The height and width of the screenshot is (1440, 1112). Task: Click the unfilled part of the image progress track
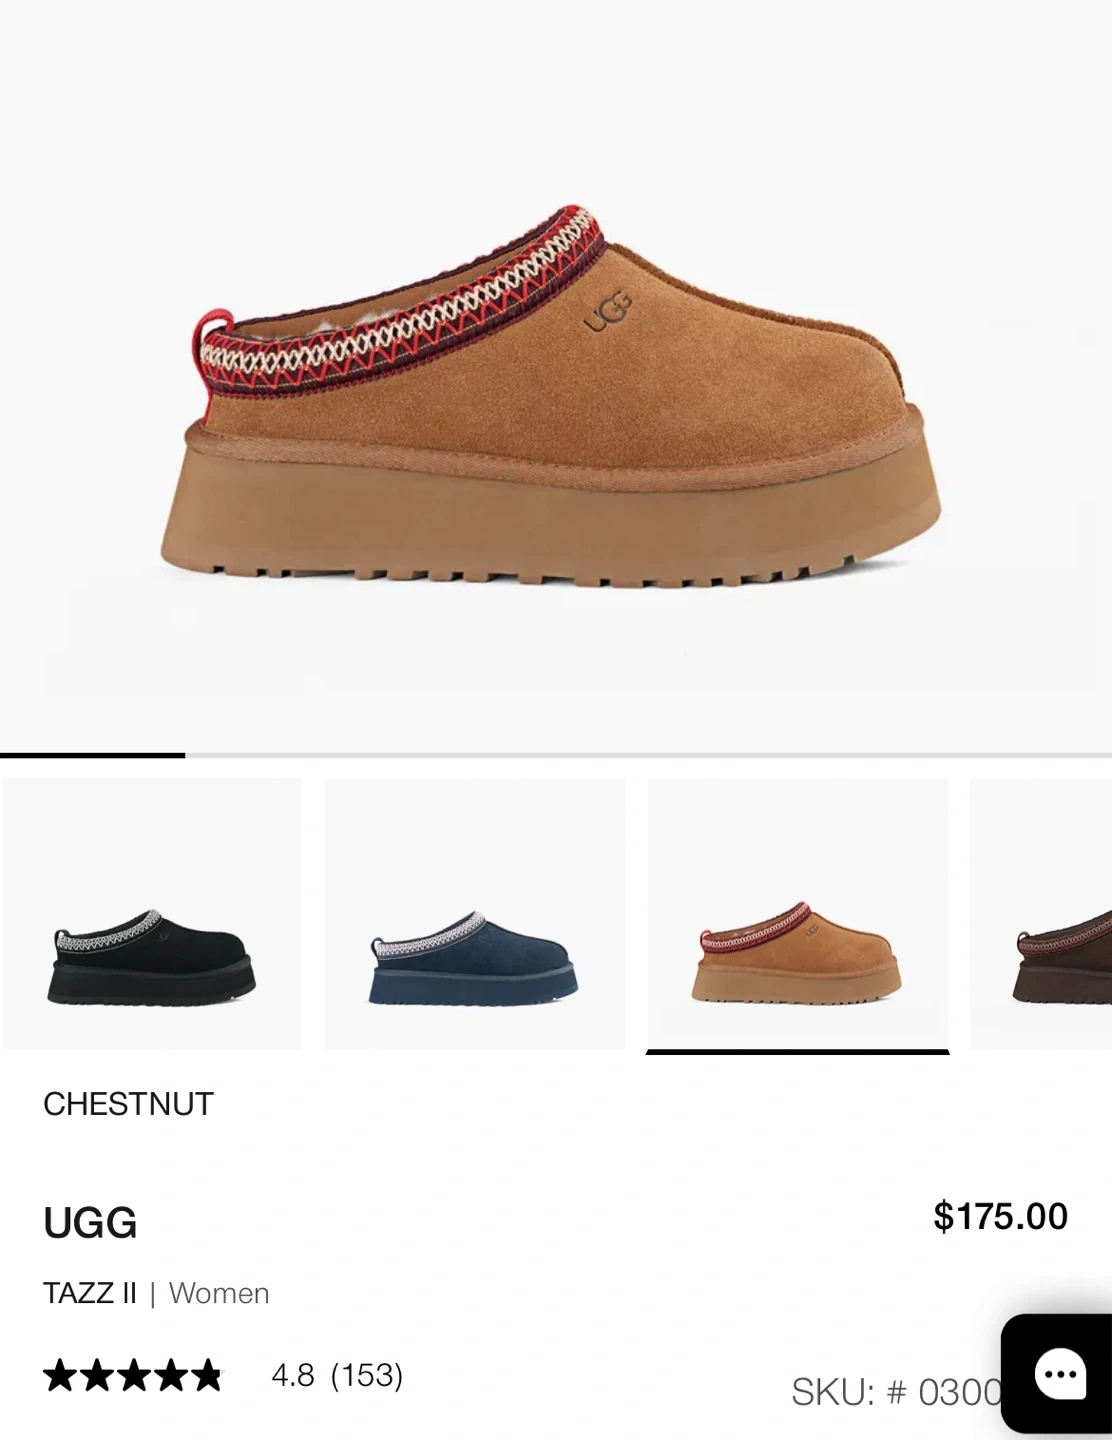(648, 755)
